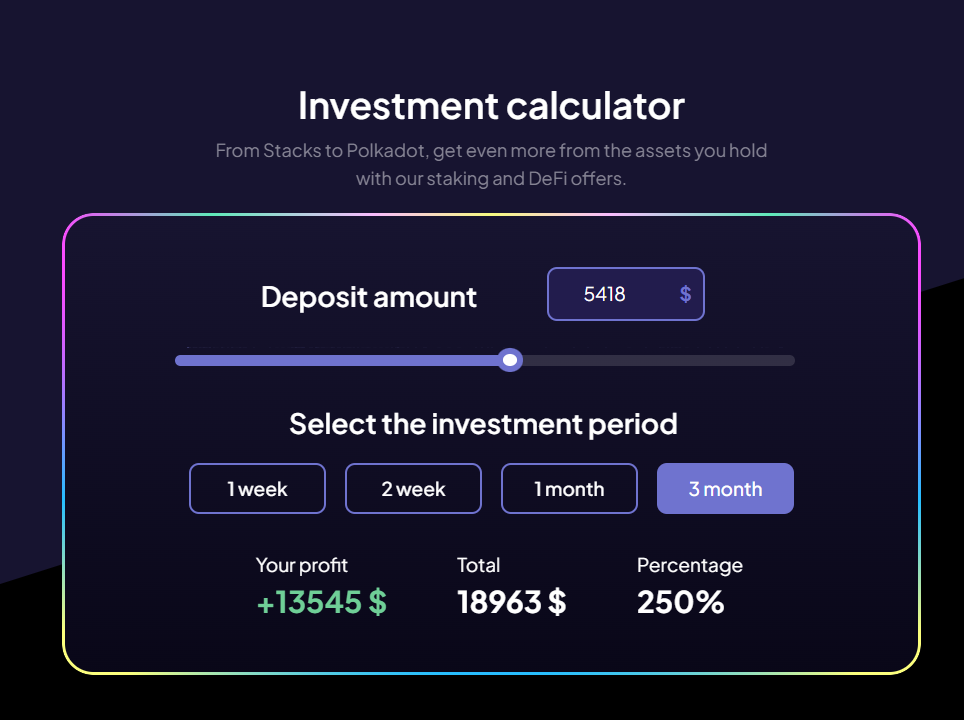Choose the 2 week period option
This screenshot has height=720, width=964.
click(413, 489)
